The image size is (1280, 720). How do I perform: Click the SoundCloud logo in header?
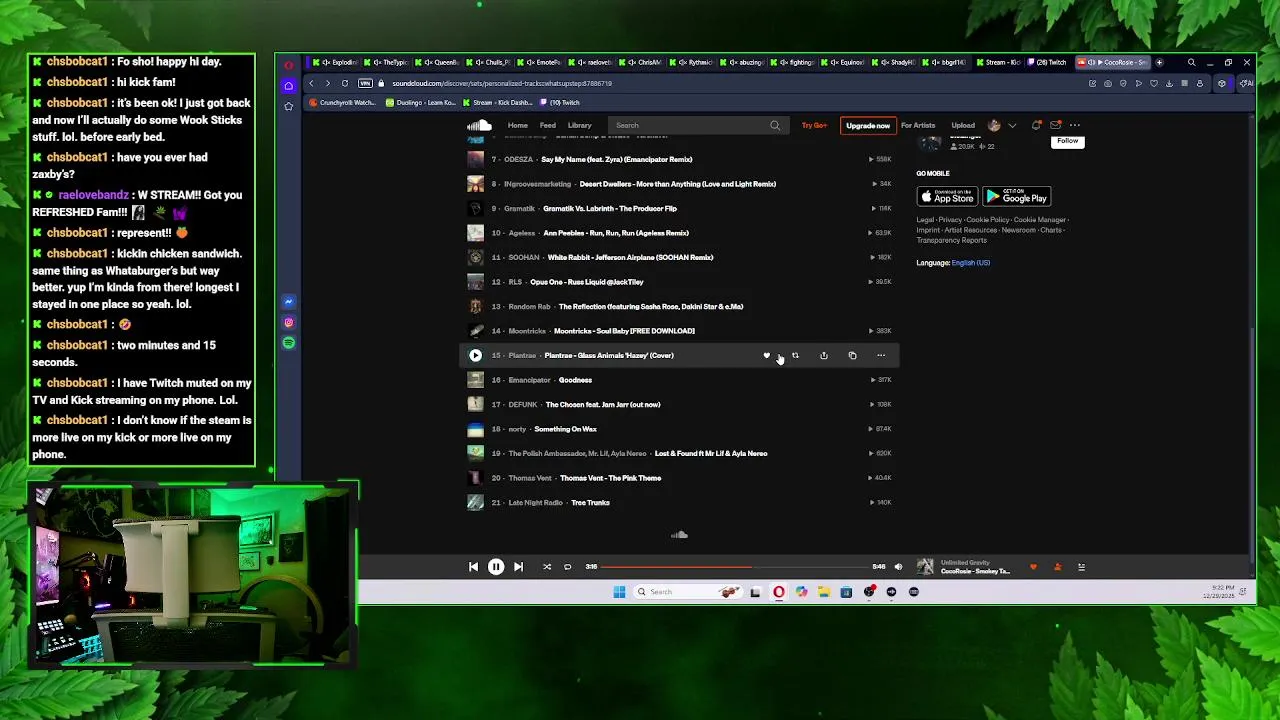pyautogui.click(x=479, y=125)
